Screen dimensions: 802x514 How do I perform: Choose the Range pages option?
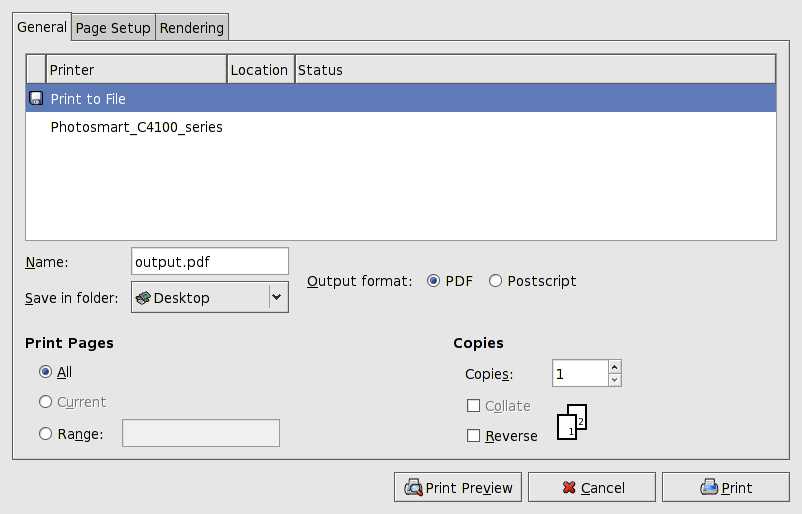click(x=45, y=434)
